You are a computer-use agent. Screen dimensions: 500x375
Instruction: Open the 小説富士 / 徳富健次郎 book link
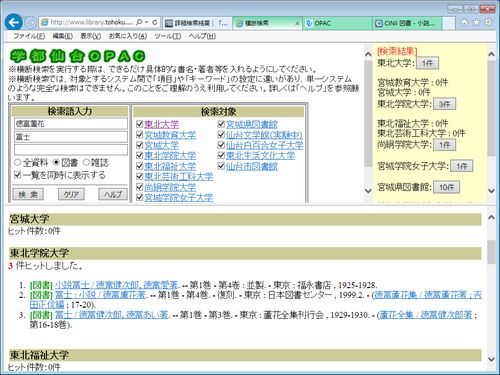point(117,285)
